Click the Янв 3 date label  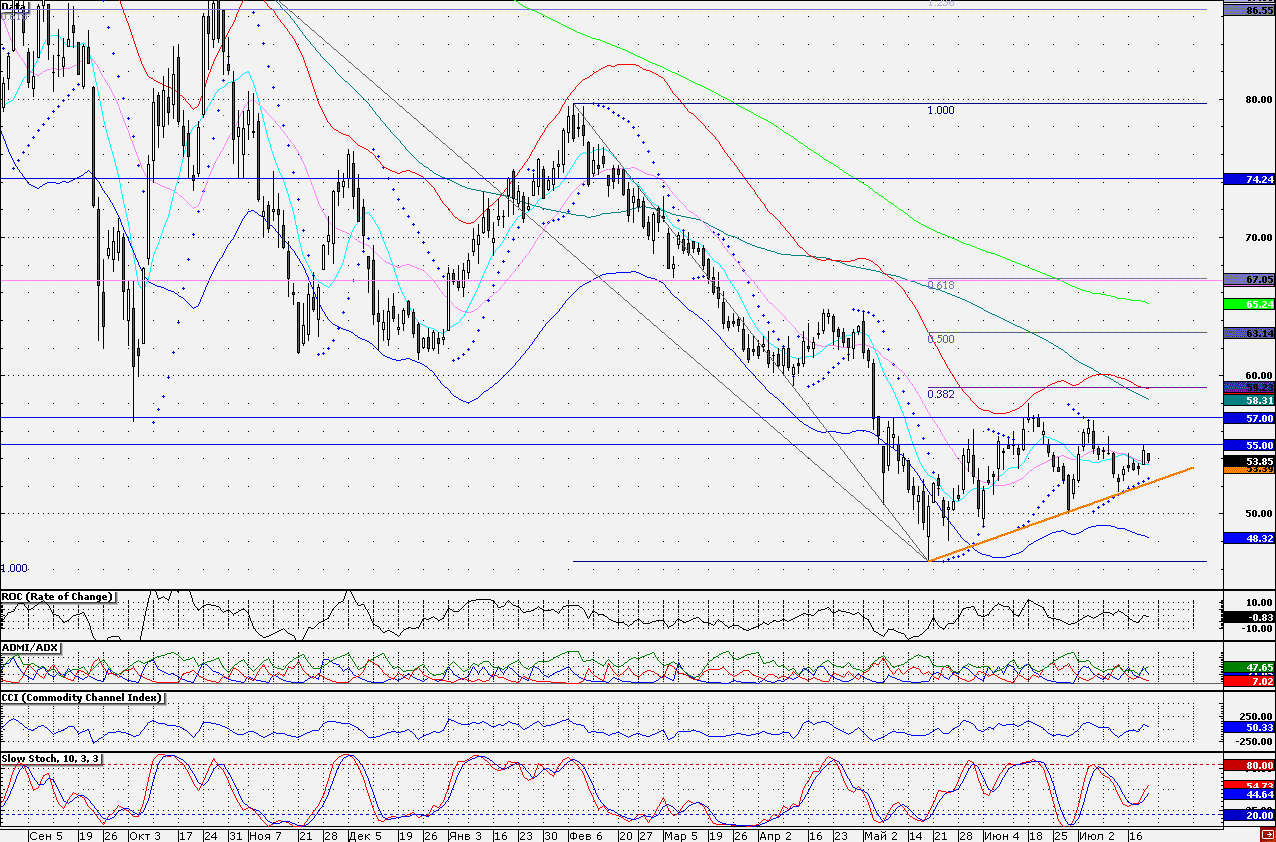pyautogui.click(x=465, y=835)
